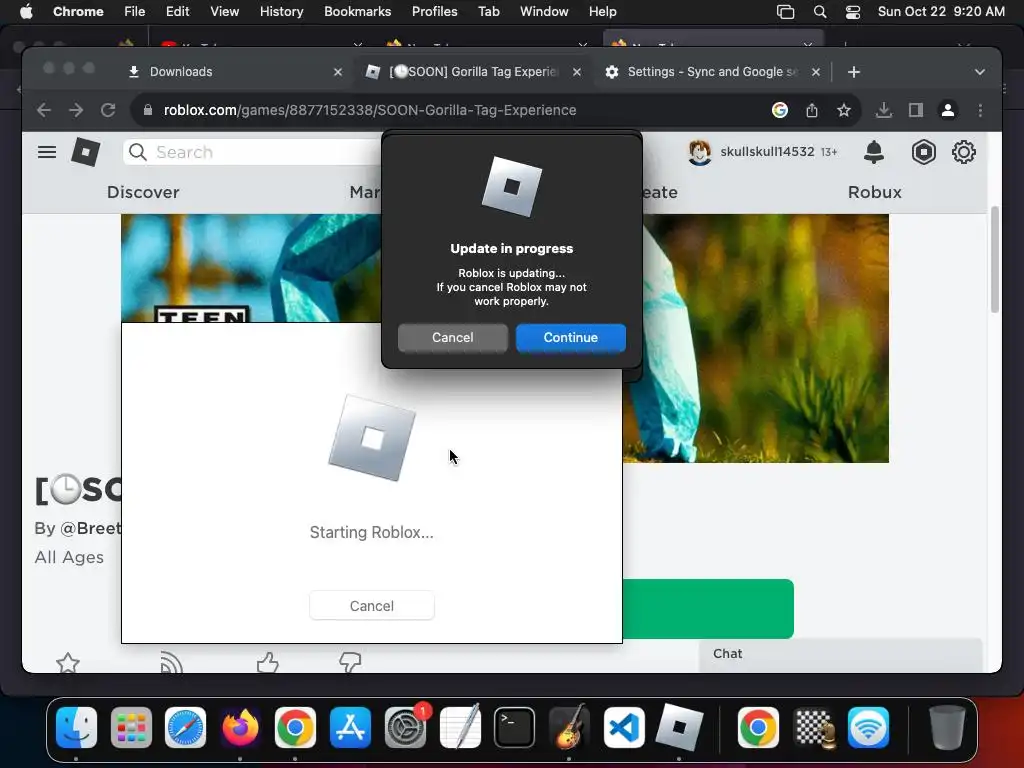The width and height of the screenshot is (1024, 768).
Task: Open Launchpad from the Dock
Action: coord(131,727)
